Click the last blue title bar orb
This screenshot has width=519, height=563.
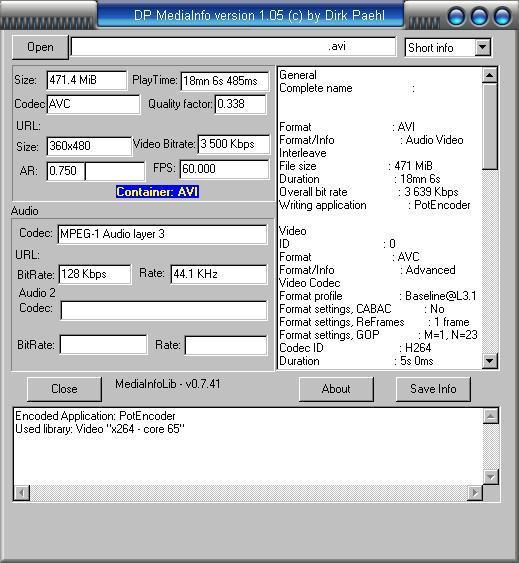coord(502,16)
